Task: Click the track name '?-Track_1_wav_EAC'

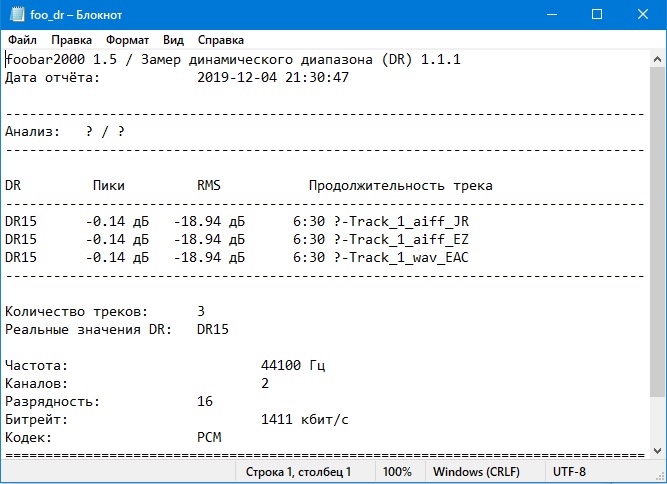Action: 401,257
